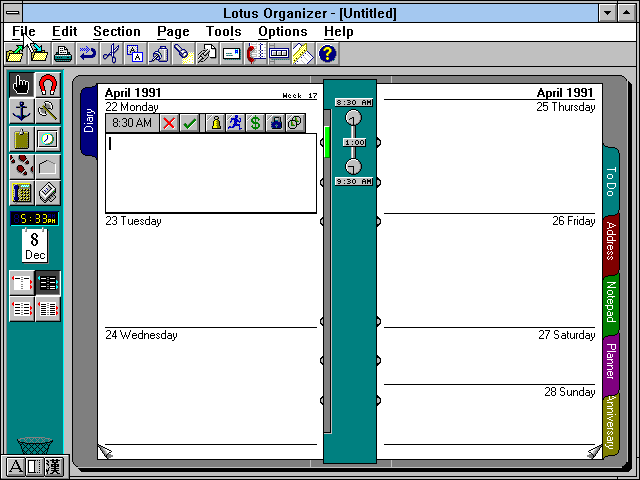
Task: Toggle the alarm bell for the appointment
Action: [216, 123]
